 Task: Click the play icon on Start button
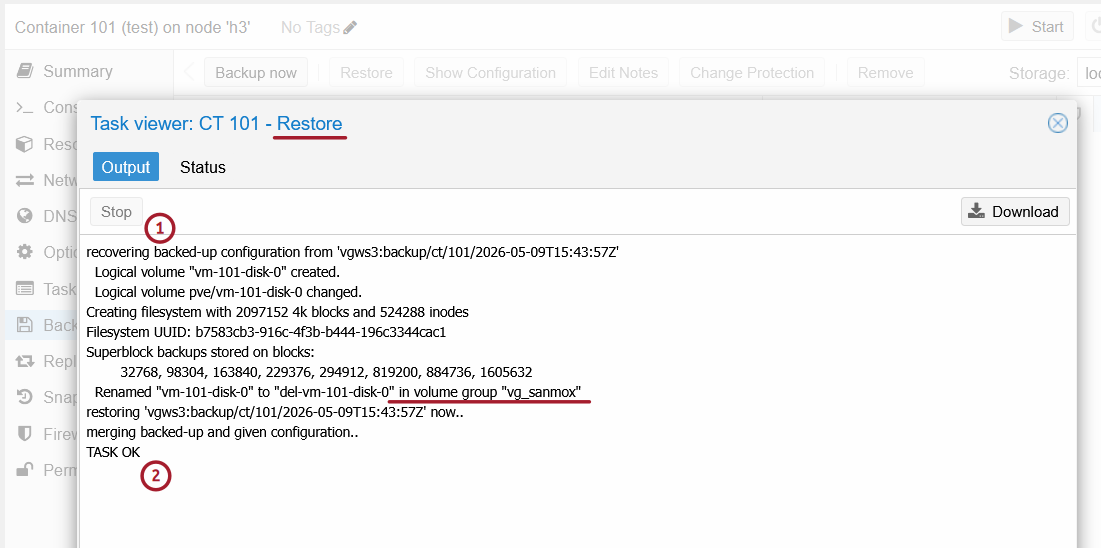tap(1015, 27)
